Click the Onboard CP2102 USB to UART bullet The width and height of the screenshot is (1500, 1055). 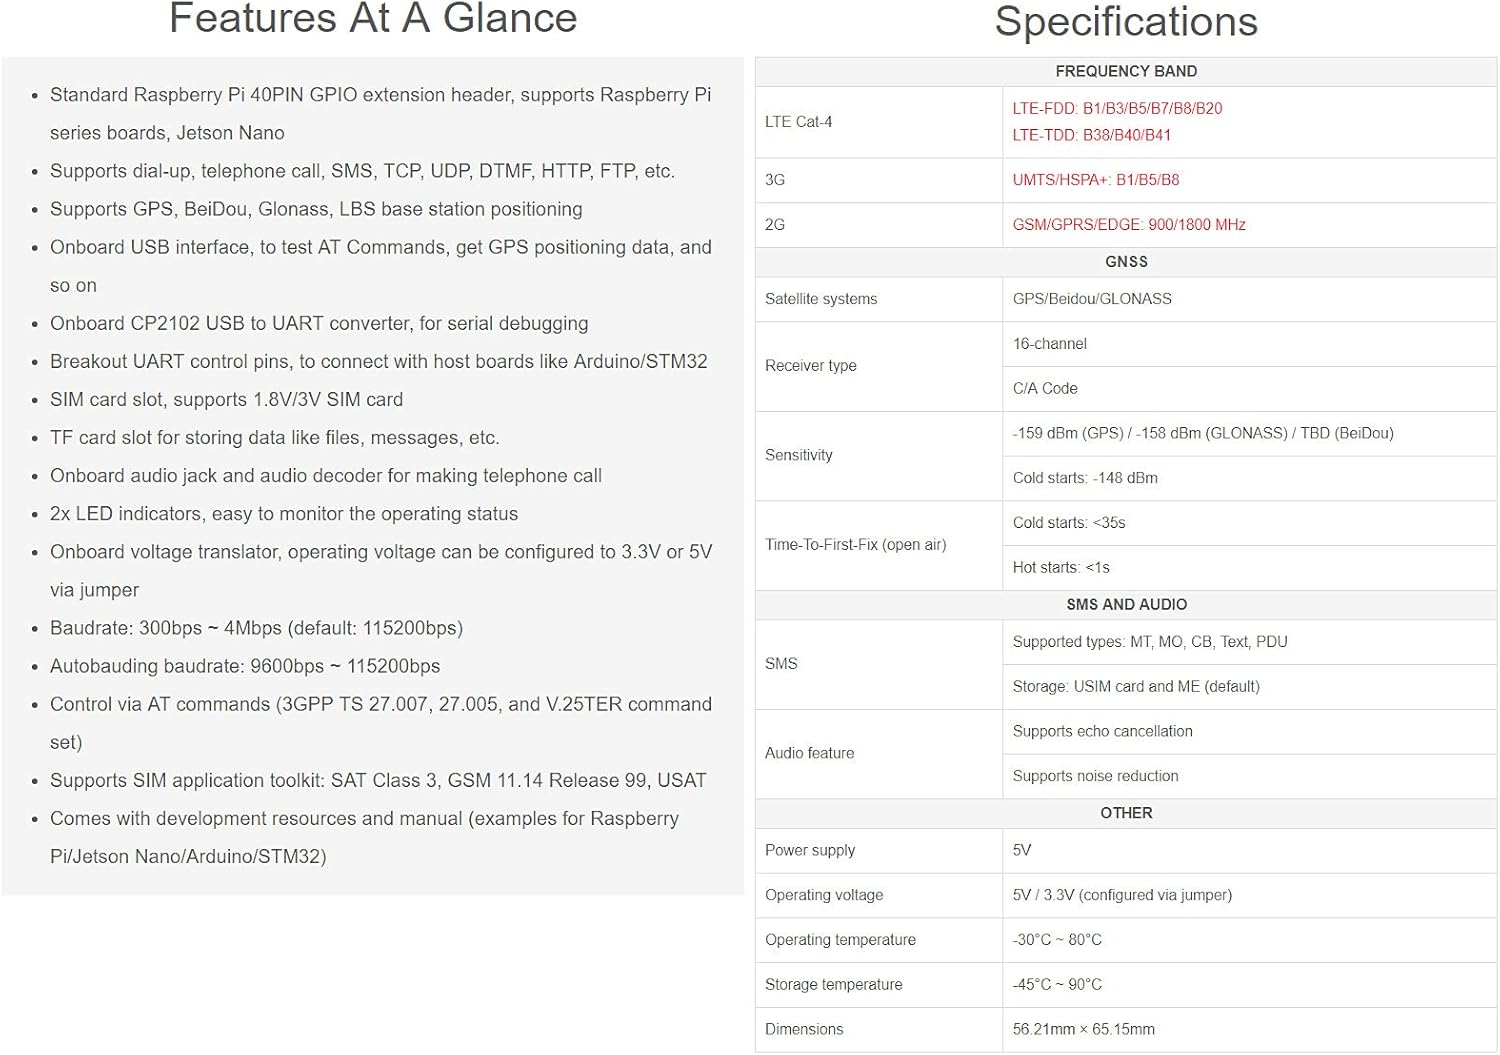(319, 324)
